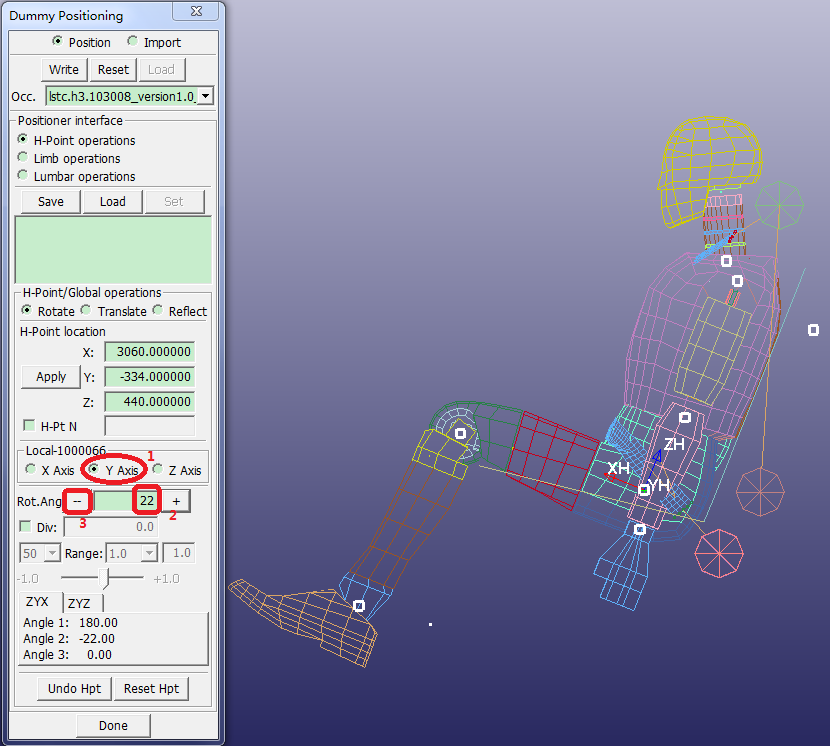This screenshot has height=746, width=830.
Task: Click the ankle joint marker on dummy
Action: coord(359,606)
